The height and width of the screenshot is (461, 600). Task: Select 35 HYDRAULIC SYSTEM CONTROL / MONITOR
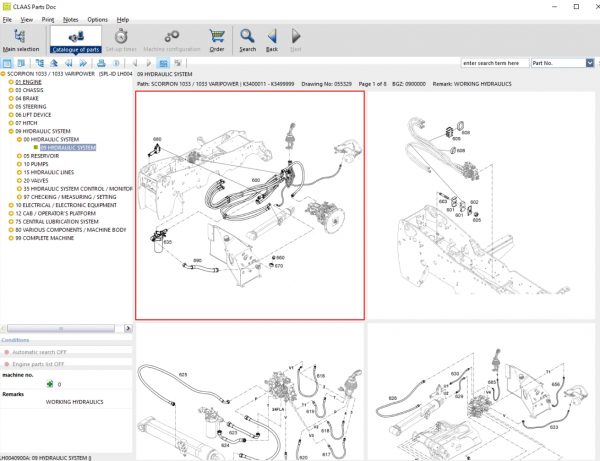coord(78,189)
